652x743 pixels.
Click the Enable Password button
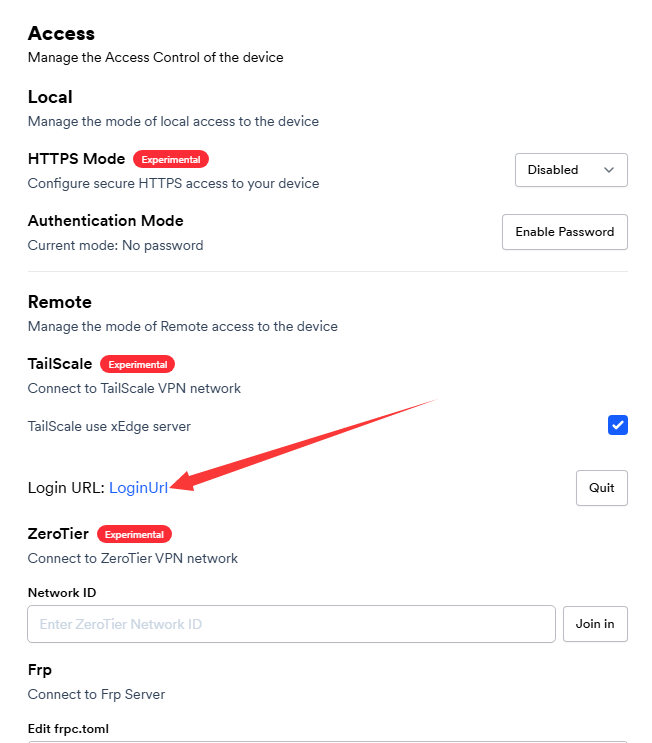point(565,232)
